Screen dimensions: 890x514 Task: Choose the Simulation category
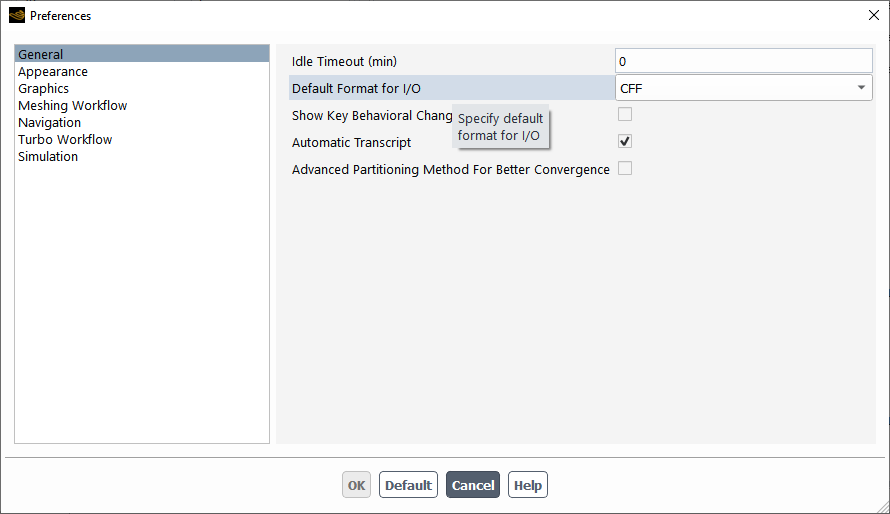coord(48,157)
